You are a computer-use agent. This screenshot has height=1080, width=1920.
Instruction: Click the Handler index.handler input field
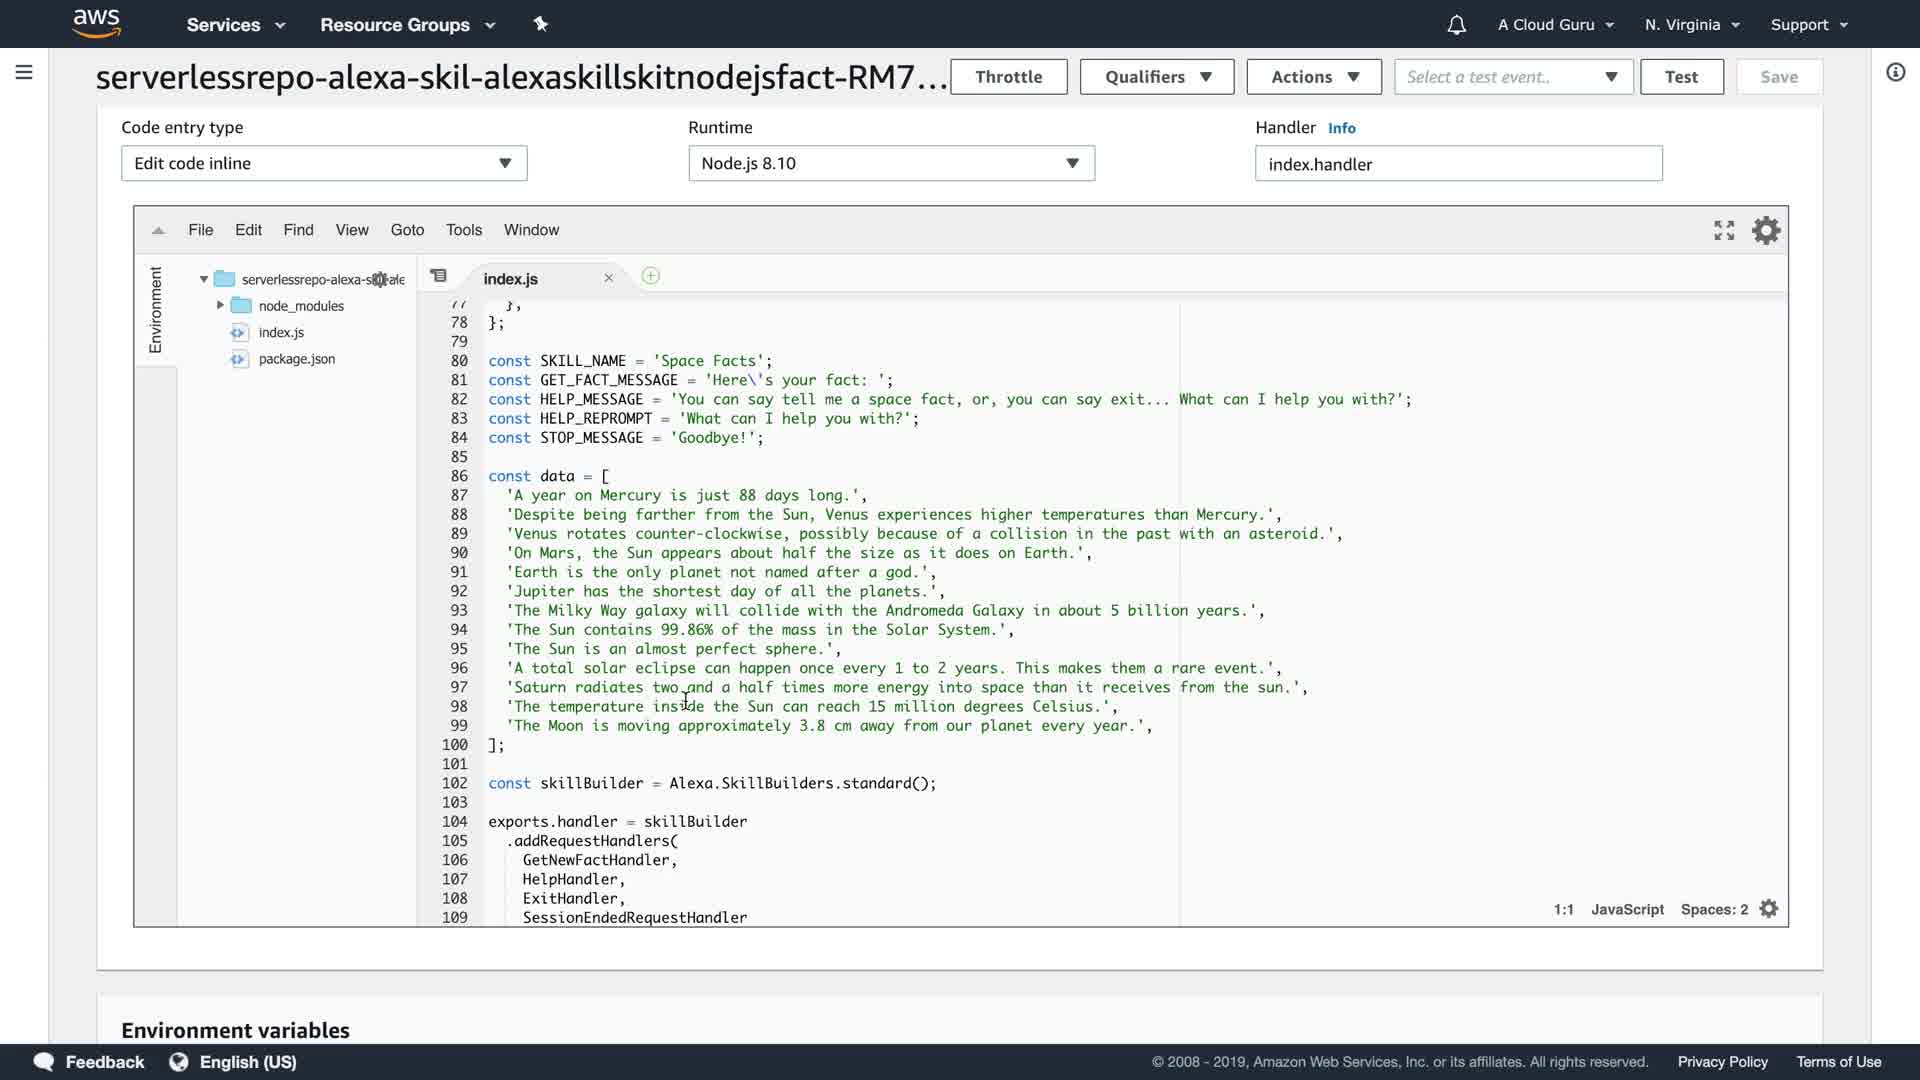coord(1457,164)
